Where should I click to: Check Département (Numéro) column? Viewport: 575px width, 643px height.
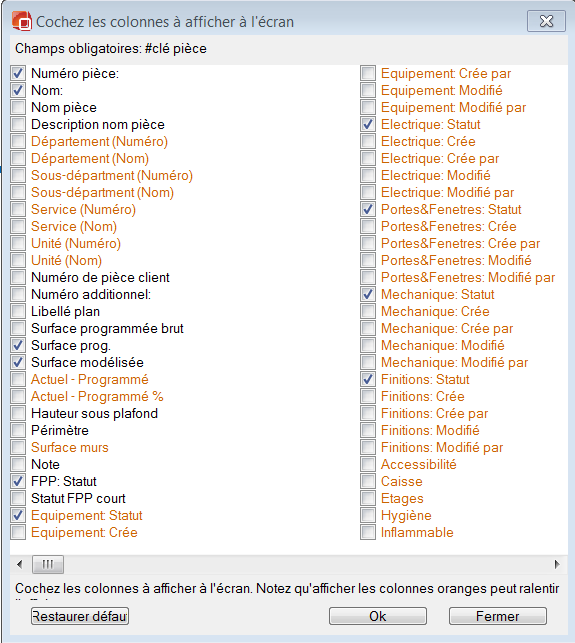18,141
